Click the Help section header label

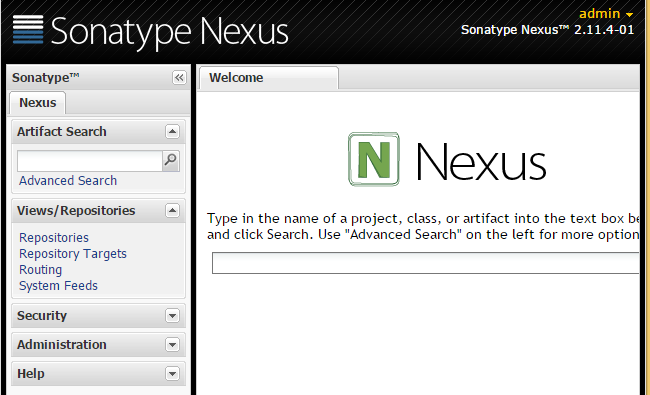[31, 374]
